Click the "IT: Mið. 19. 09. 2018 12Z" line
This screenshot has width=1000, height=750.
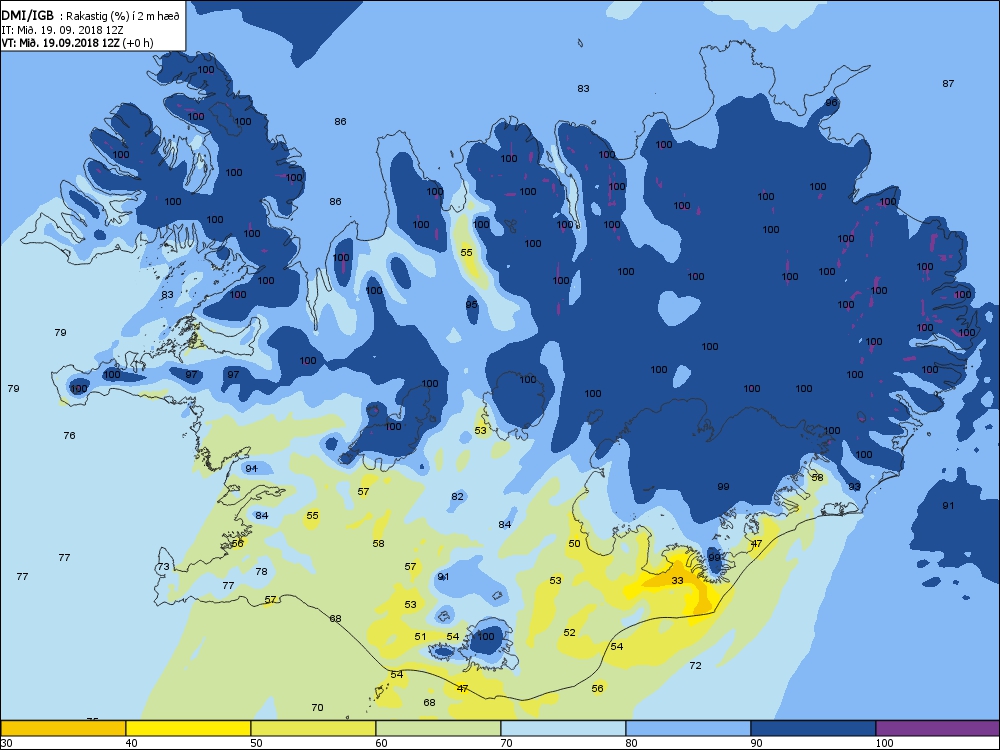[62, 30]
